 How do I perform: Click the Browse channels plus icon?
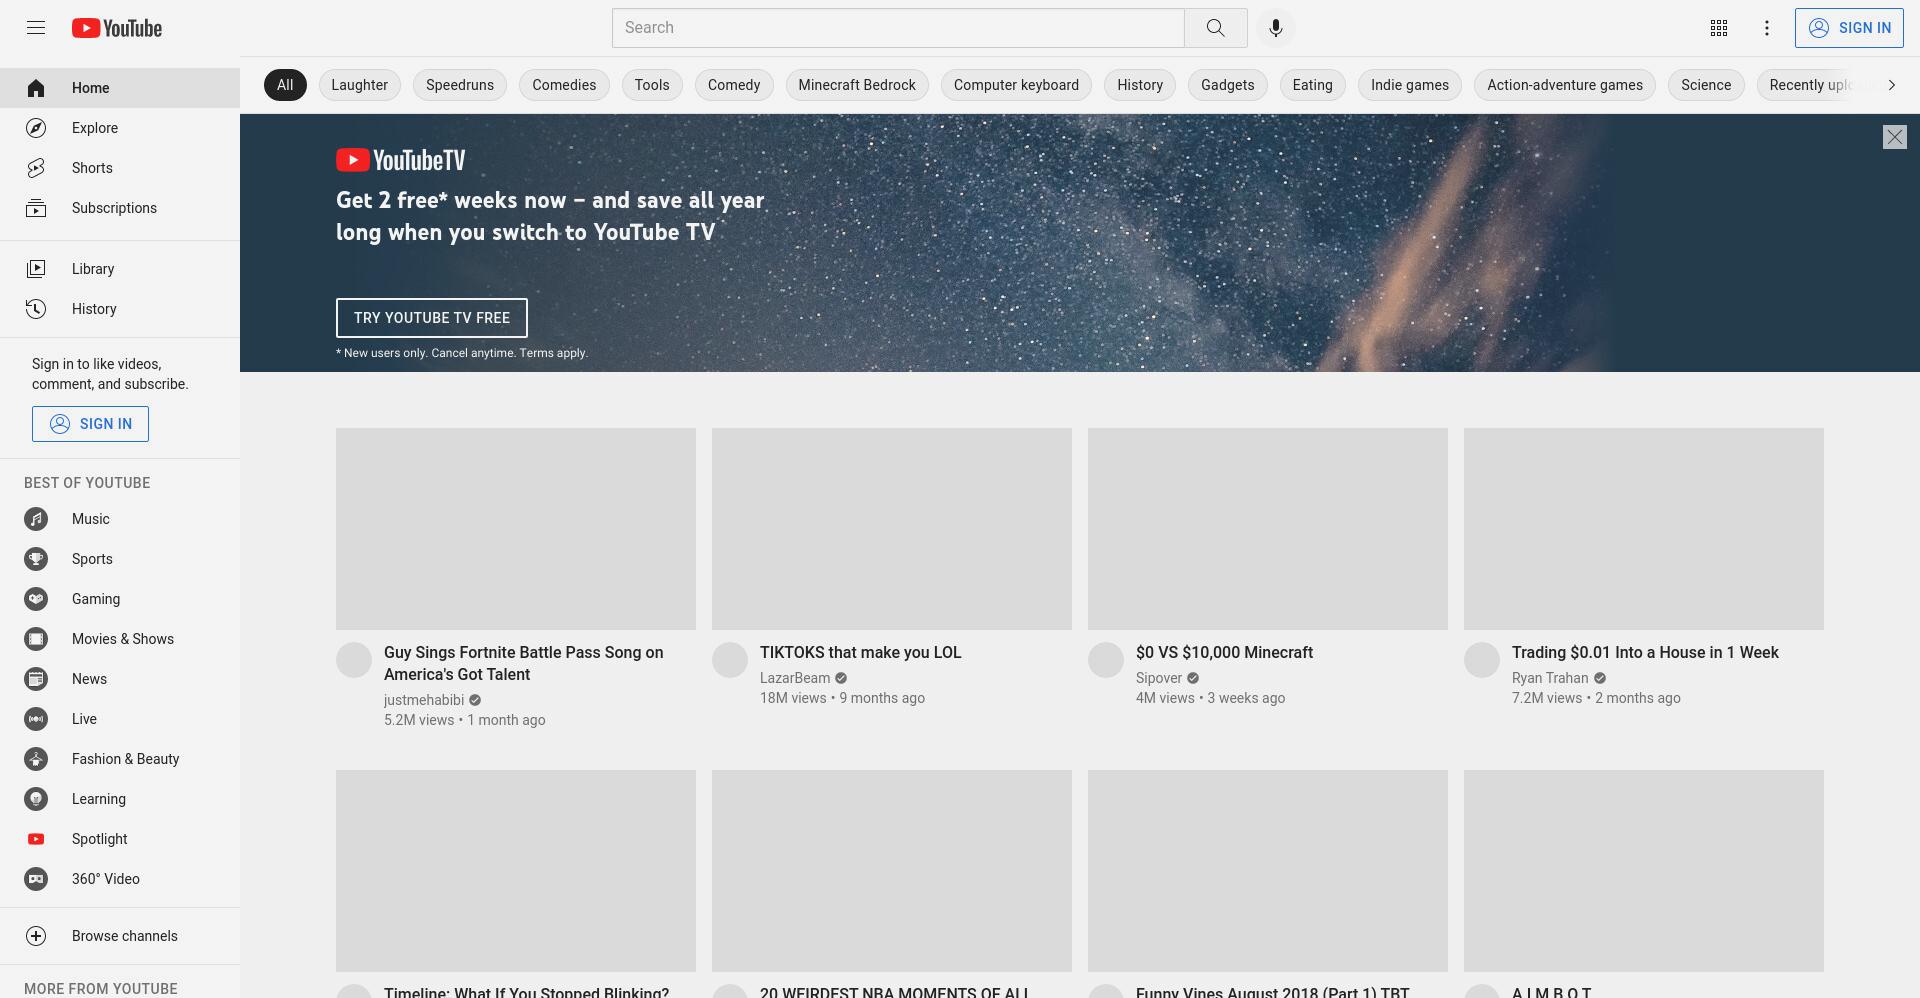36,936
